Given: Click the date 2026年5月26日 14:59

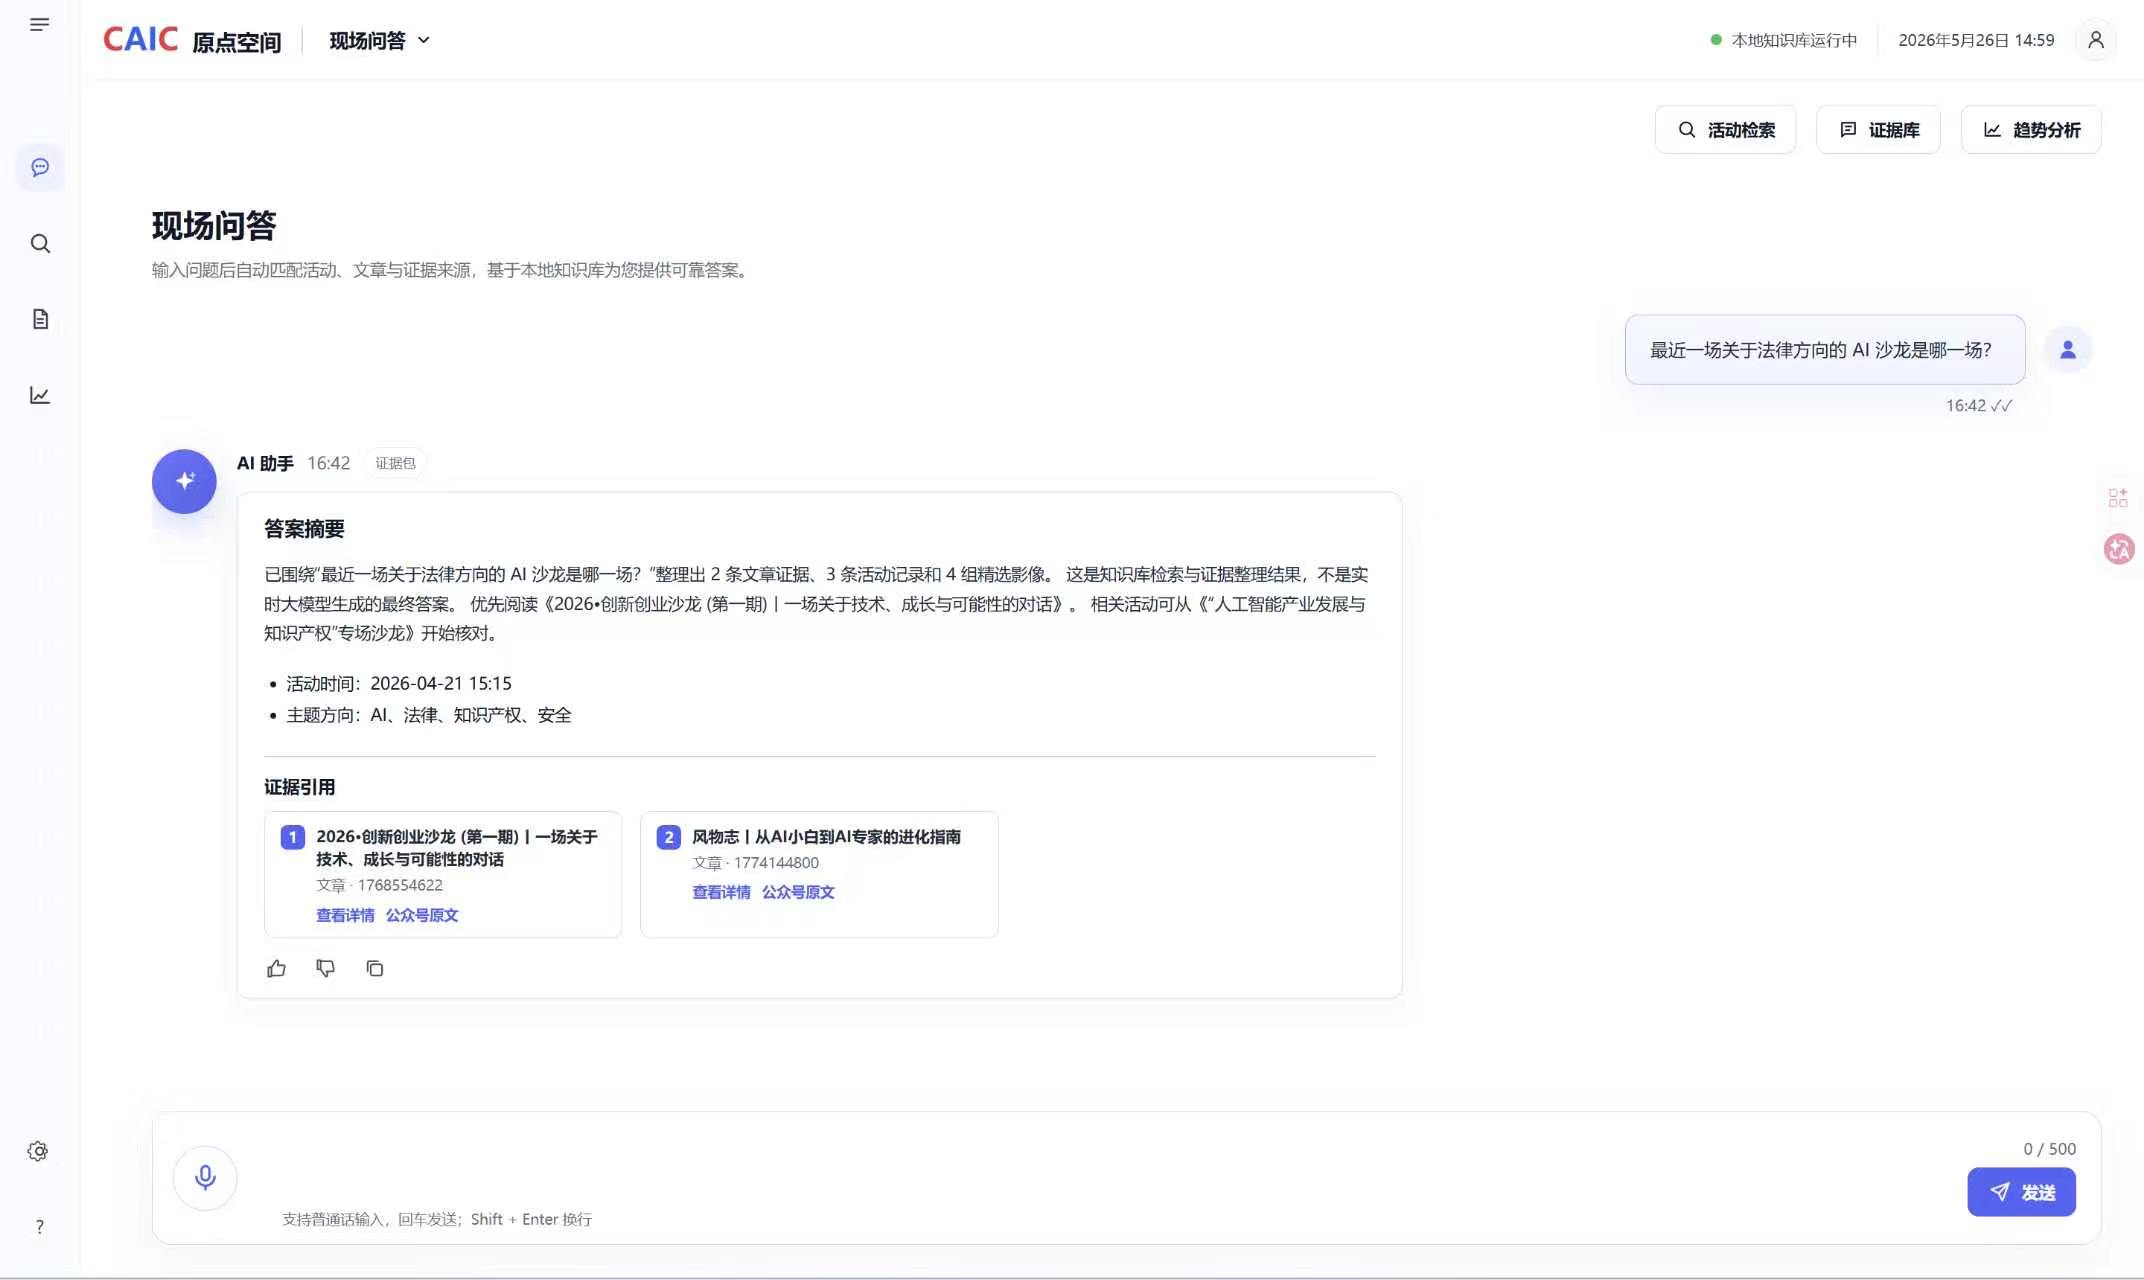Looking at the screenshot, I should [1976, 40].
